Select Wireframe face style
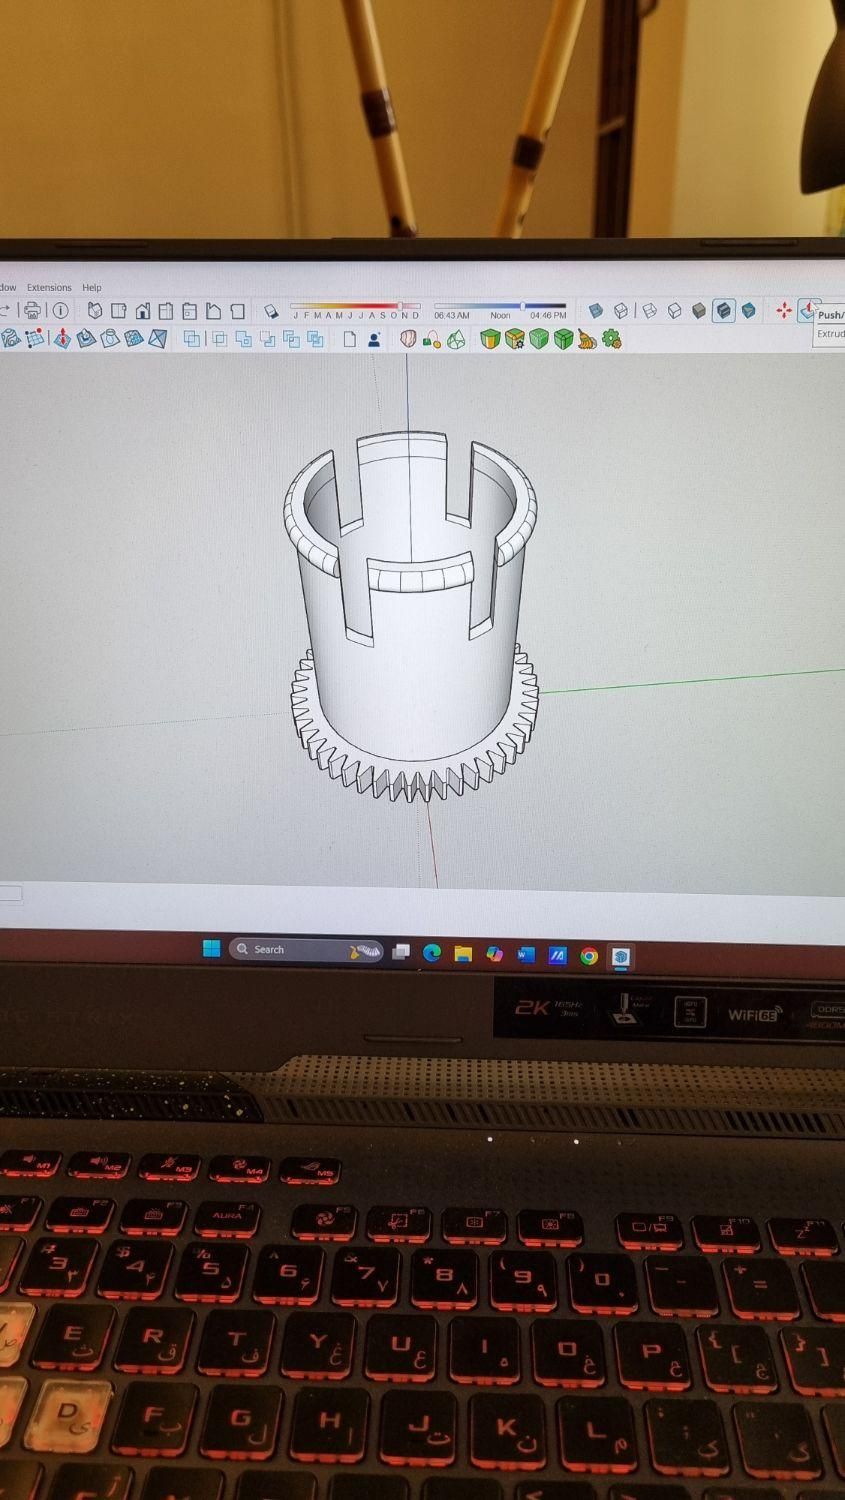This screenshot has width=845, height=1500. click(649, 311)
